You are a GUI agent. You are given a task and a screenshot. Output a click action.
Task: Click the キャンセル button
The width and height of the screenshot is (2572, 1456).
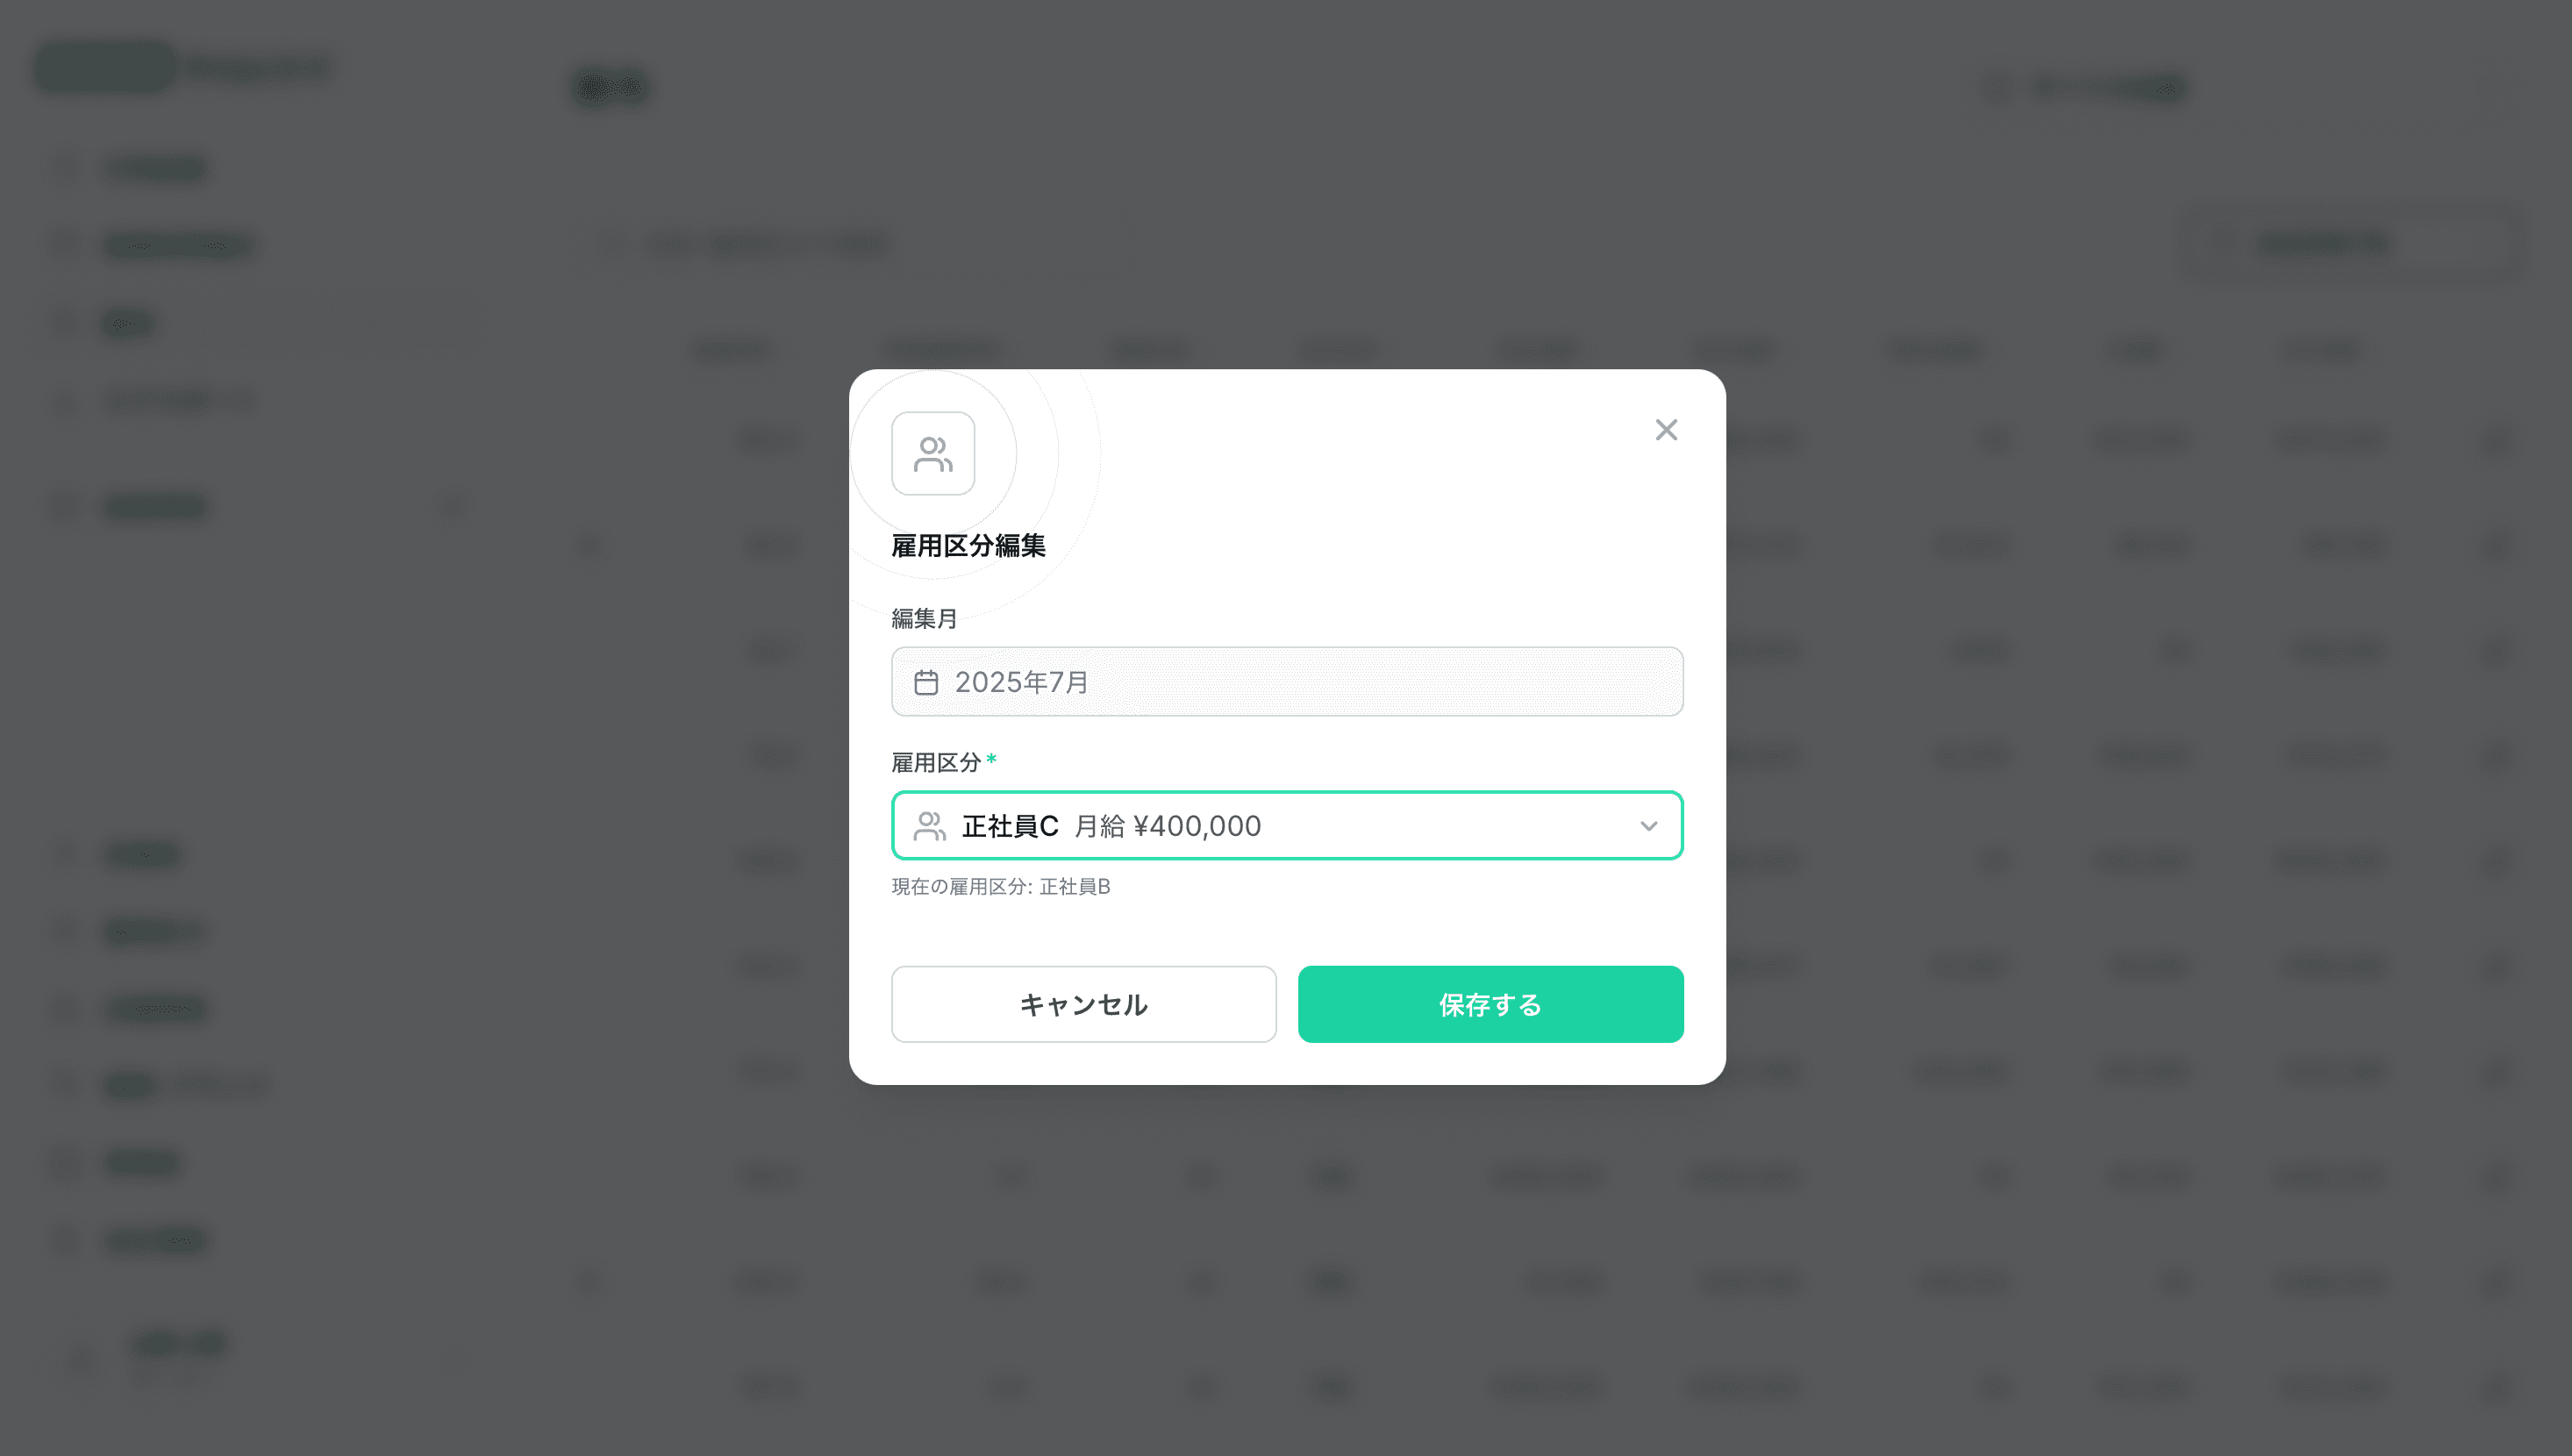pos(1084,1004)
